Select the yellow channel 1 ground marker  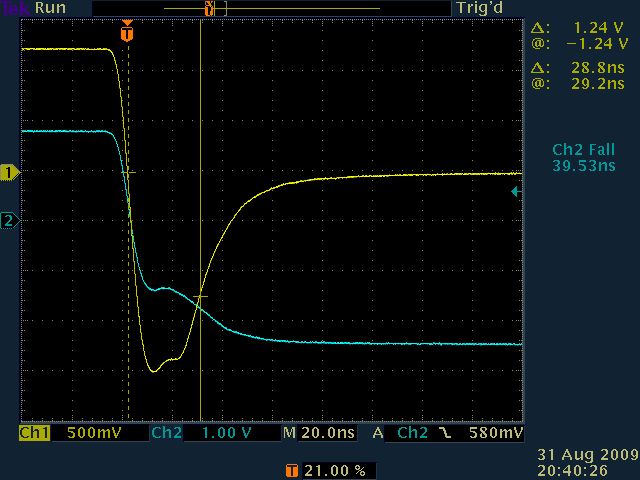[x=10, y=173]
